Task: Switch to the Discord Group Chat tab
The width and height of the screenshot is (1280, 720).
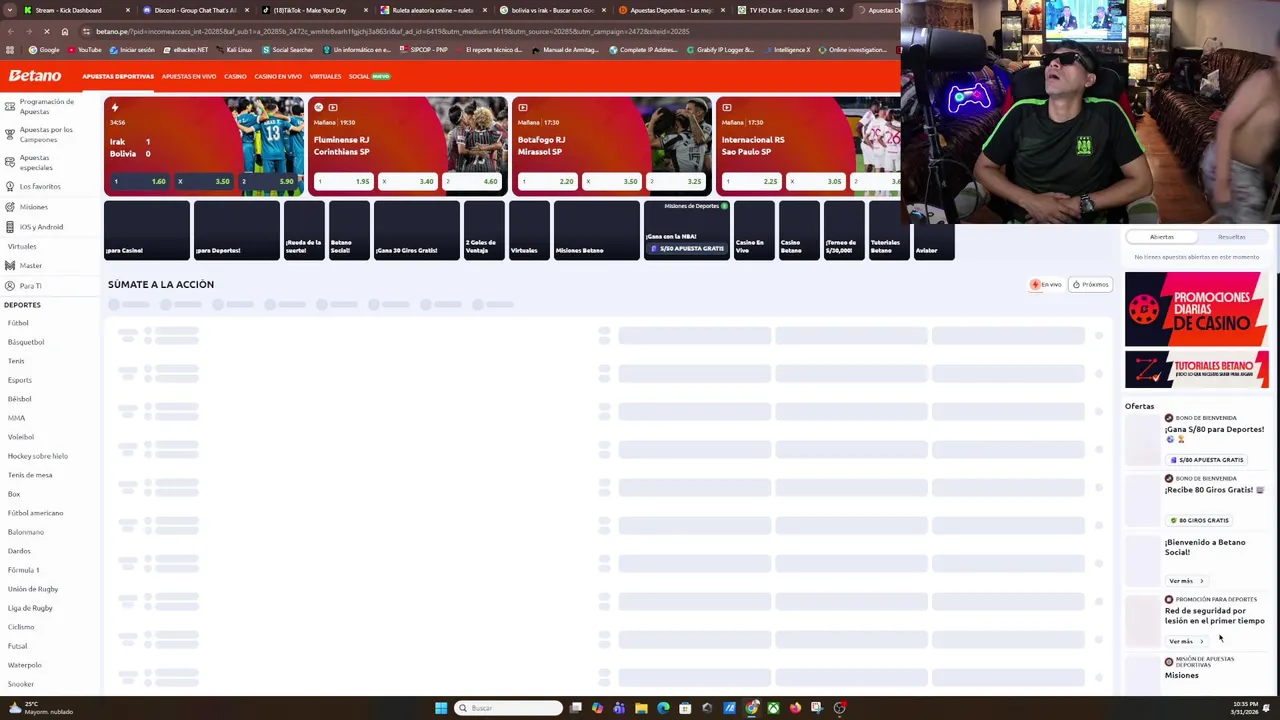Action: tap(195, 10)
